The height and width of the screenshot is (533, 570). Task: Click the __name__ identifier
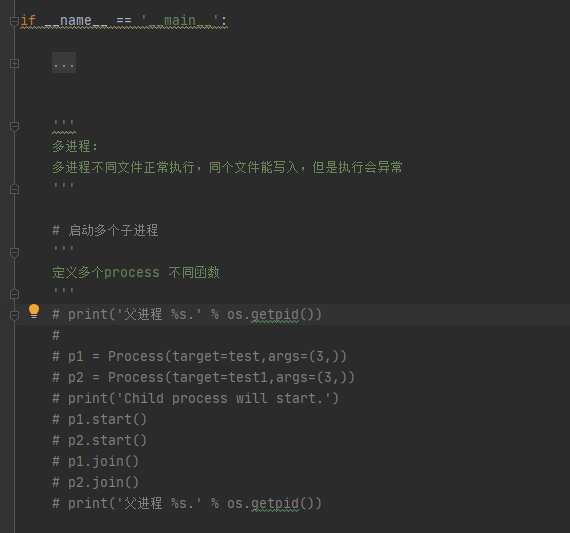coord(76,21)
